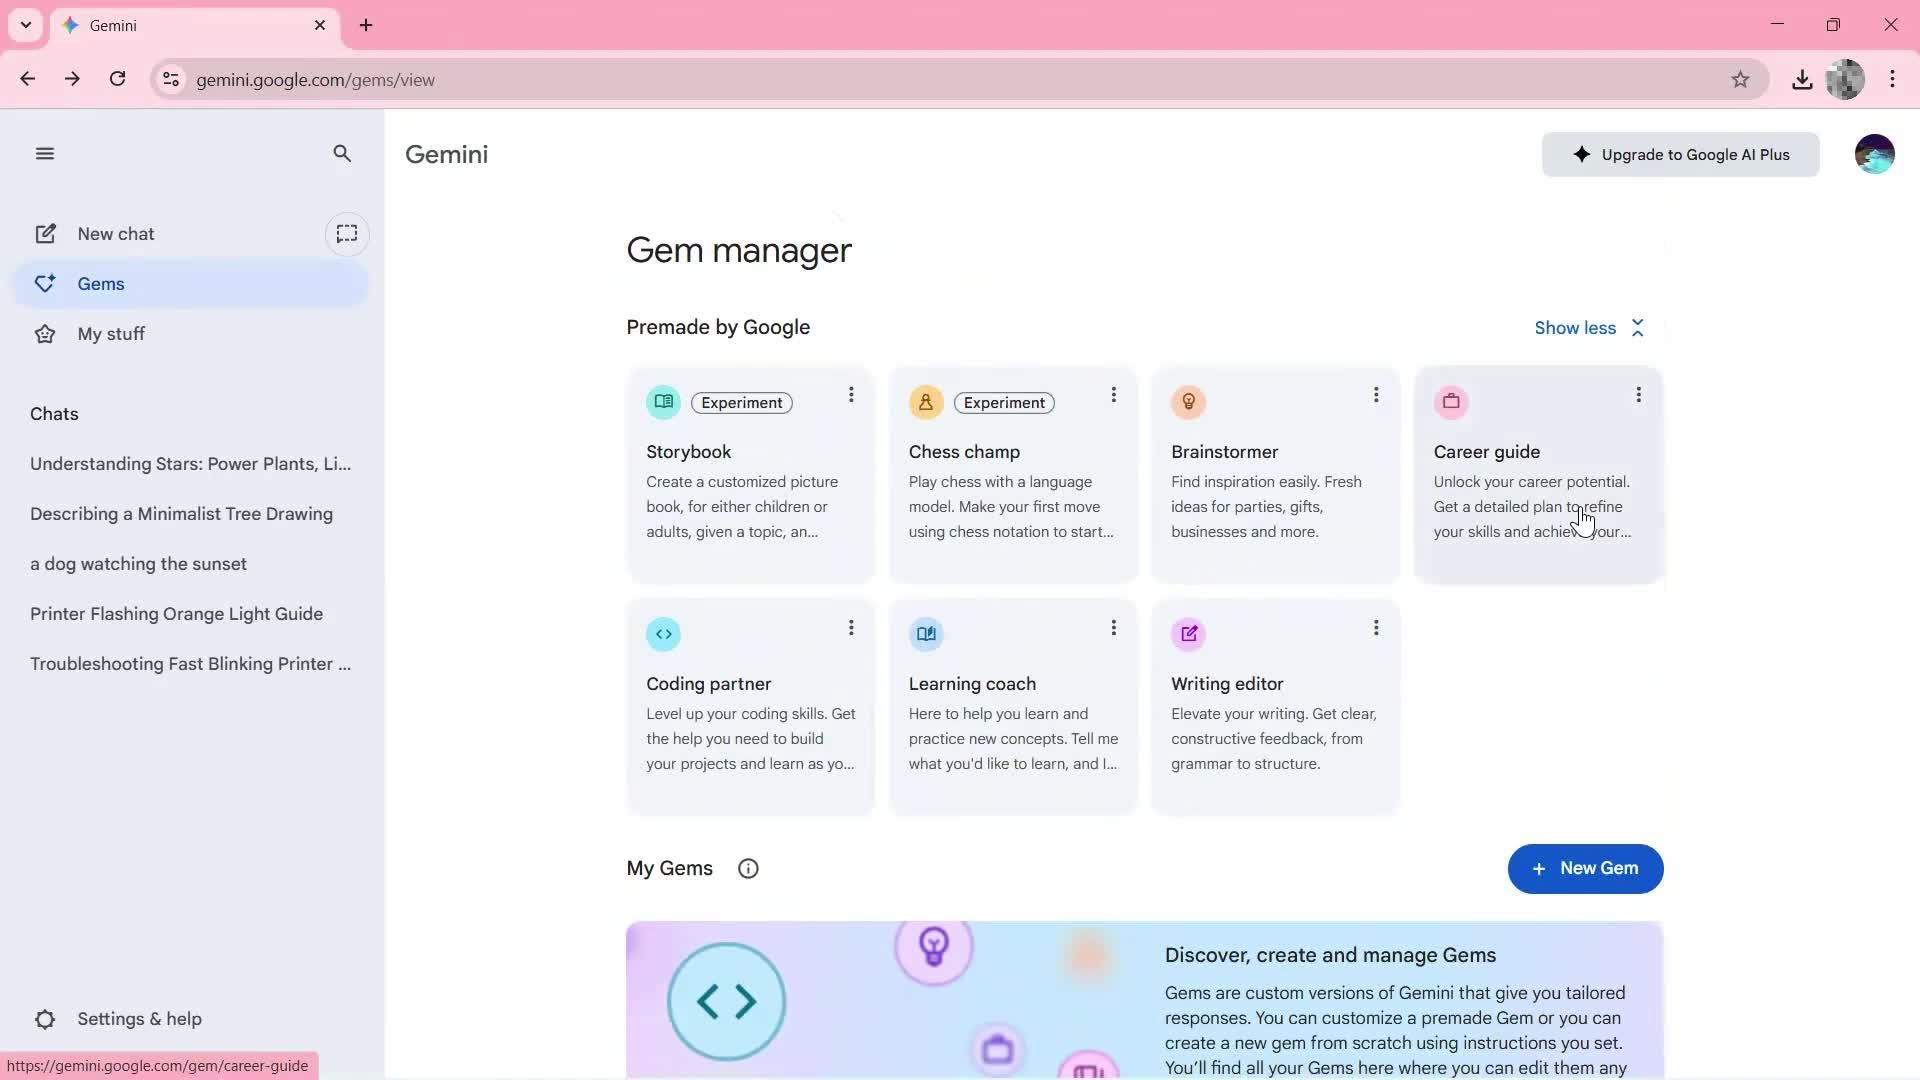Open the Career guide three-dot options menu
1920x1080 pixels.
coord(1638,395)
